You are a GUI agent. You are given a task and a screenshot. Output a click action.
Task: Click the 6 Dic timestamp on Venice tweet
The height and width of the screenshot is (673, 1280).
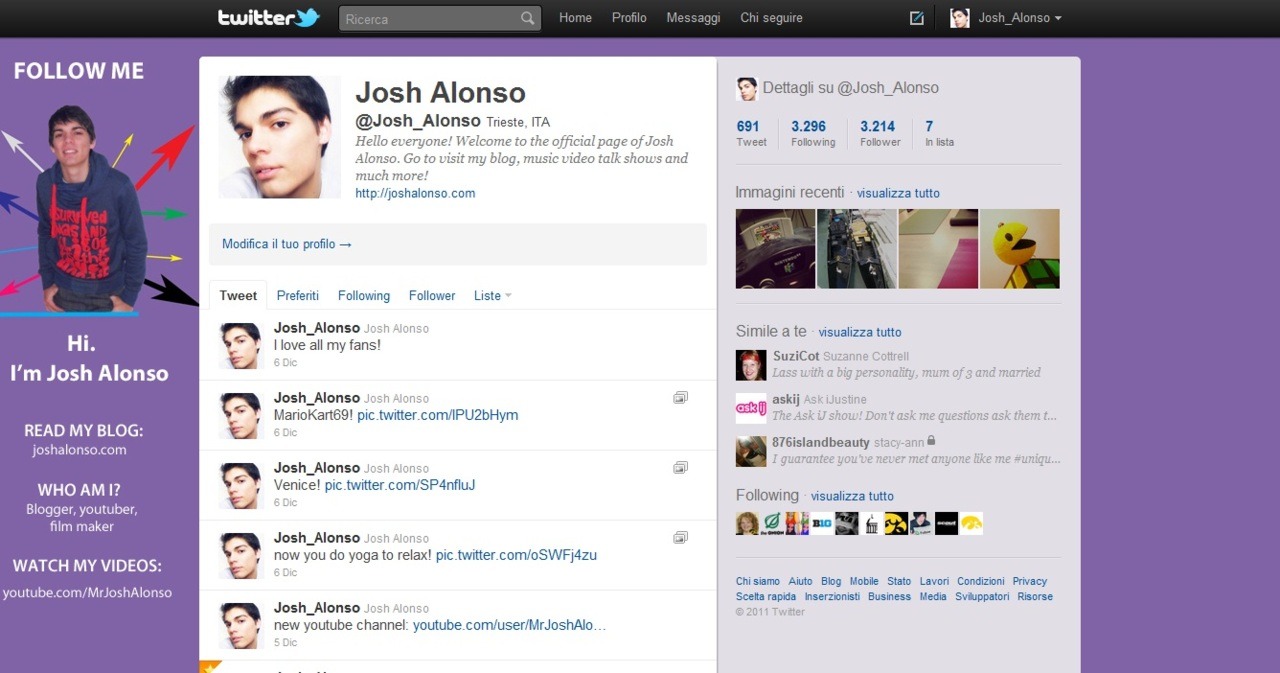click(285, 503)
